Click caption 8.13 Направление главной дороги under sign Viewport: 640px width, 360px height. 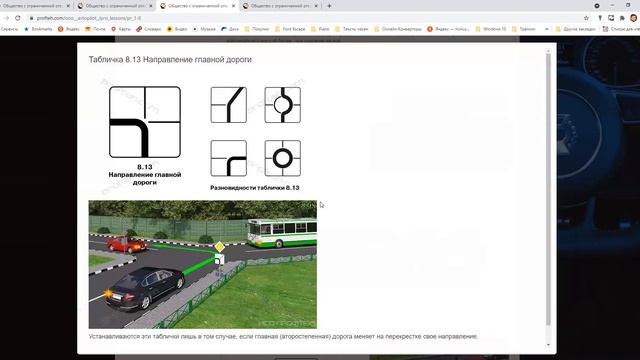pyautogui.click(x=145, y=175)
